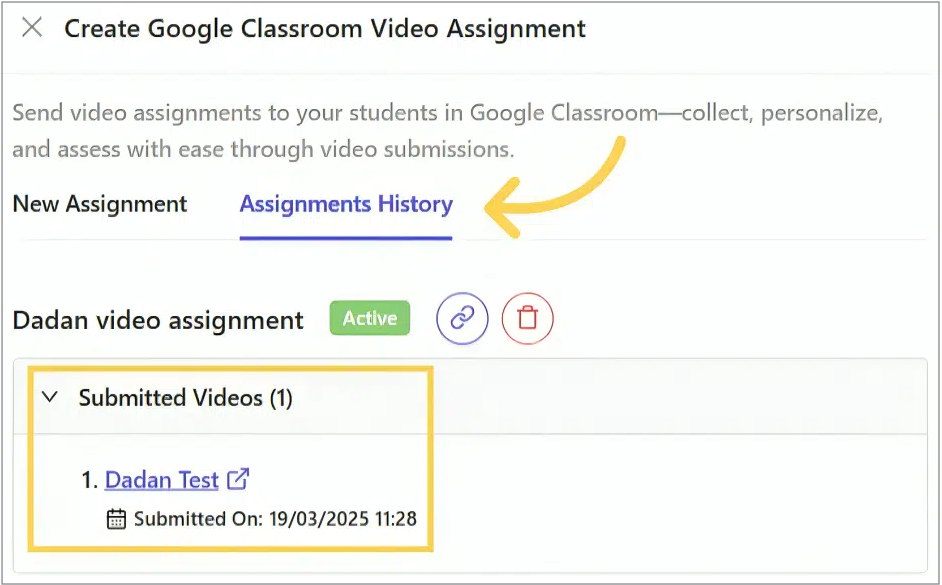942x585 pixels.
Task: Delete the Dadan video assignment via trash icon
Action: pyautogui.click(x=527, y=318)
